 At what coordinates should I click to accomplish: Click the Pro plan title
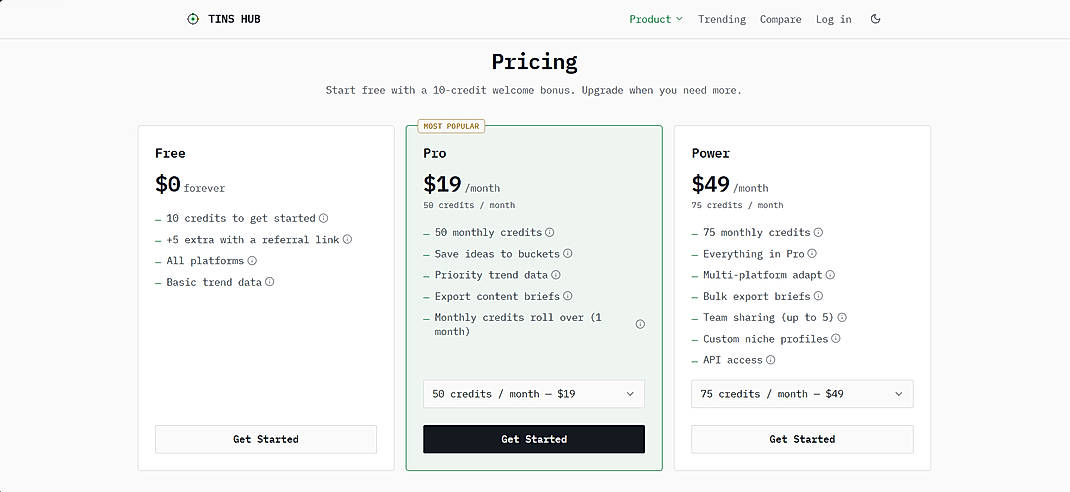(x=435, y=154)
